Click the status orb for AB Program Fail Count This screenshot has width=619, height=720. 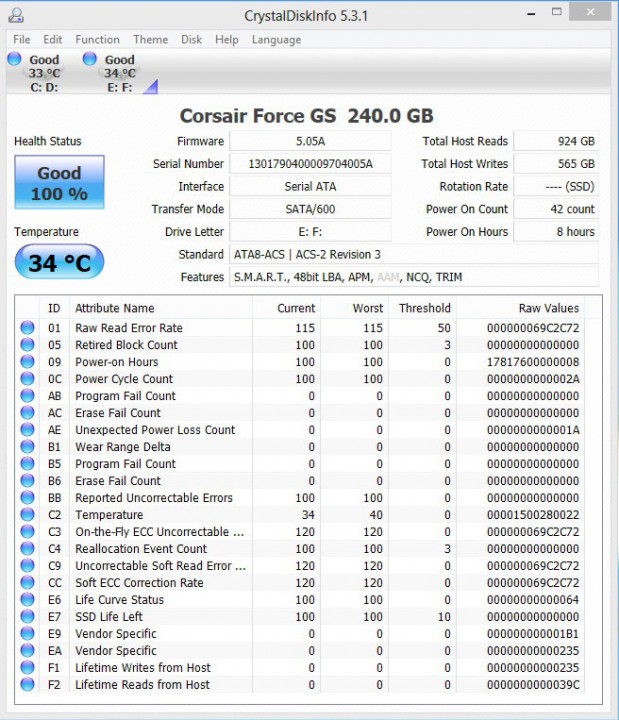point(28,395)
